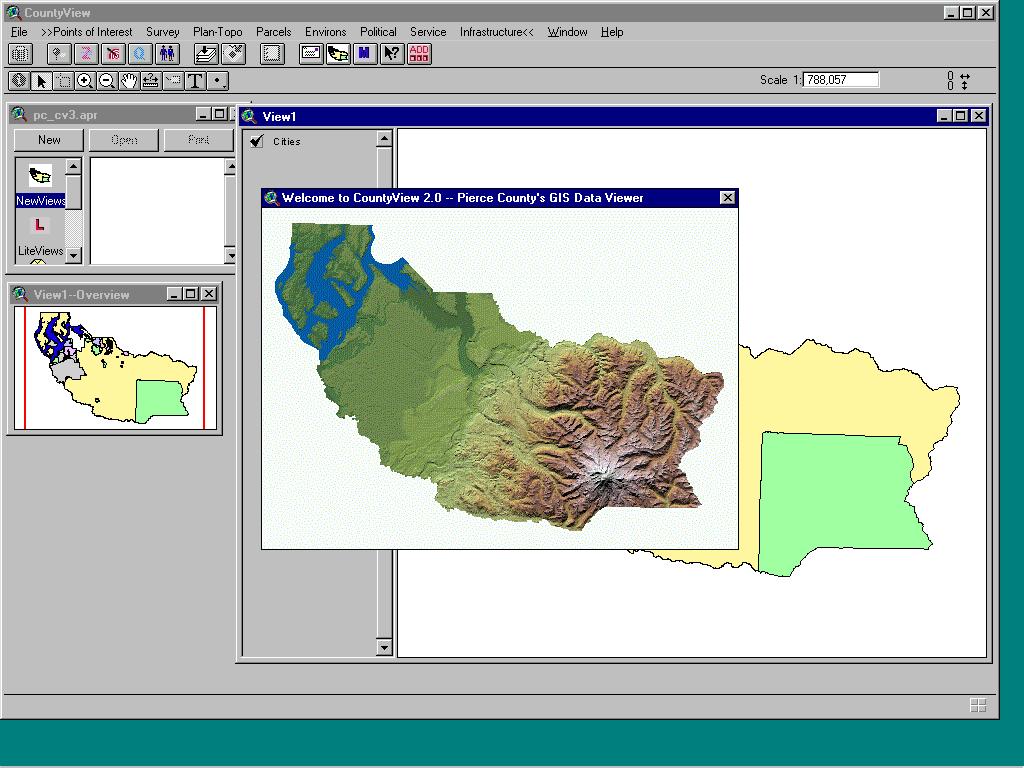
Task: Select the dashed rectangle selection tool
Action: pos(63,81)
